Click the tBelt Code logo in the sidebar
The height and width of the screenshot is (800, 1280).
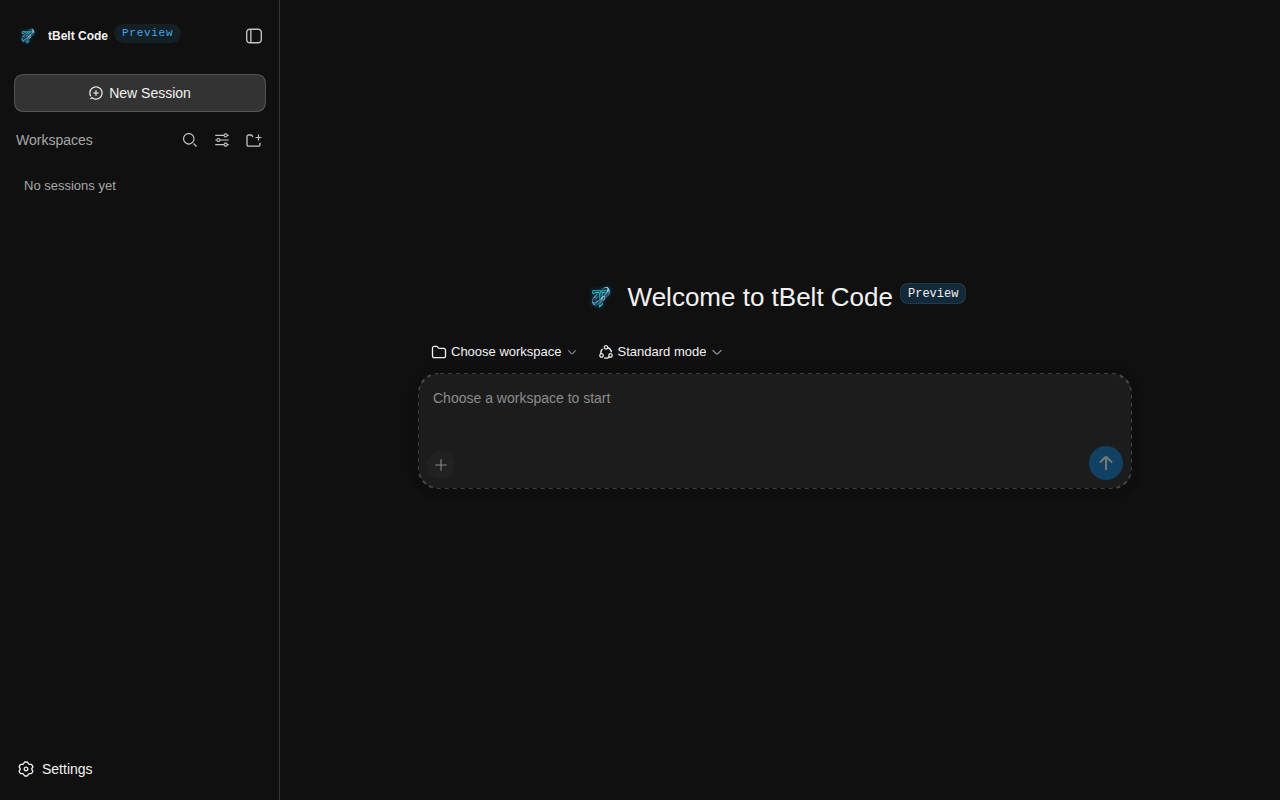tap(28, 36)
